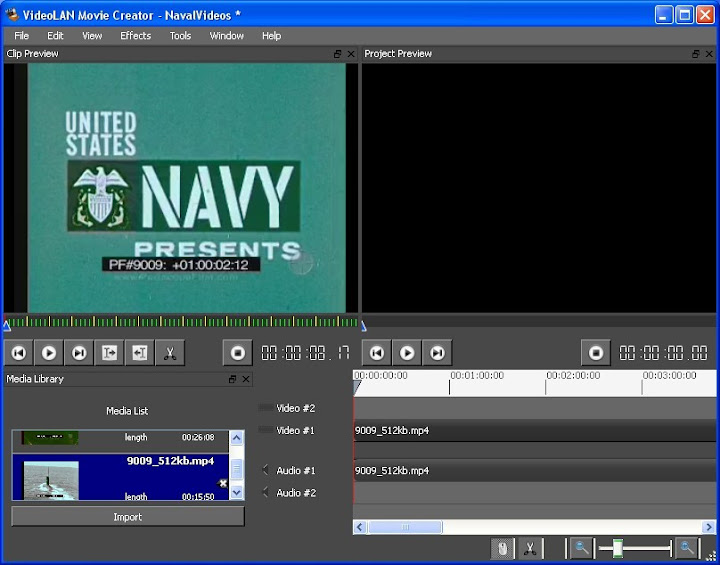This screenshot has height=565, width=720.
Task: Toggle visibility of Video #2 track
Action: pyautogui.click(x=265, y=408)
